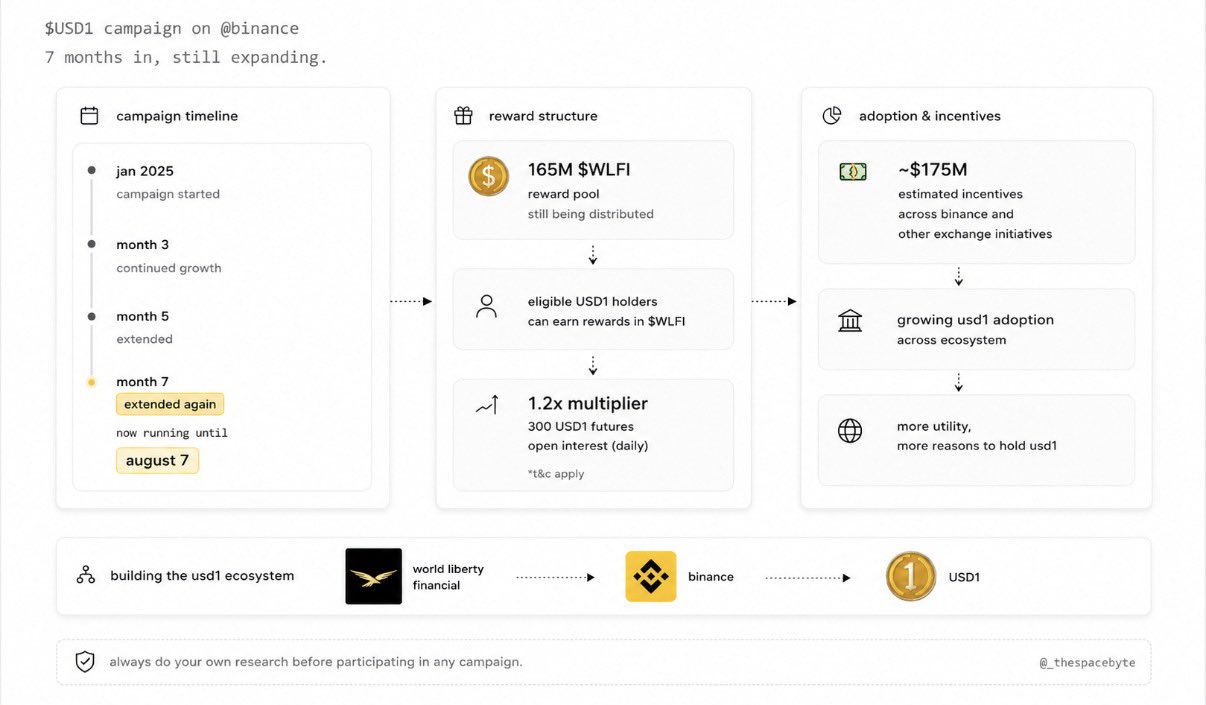Click the rising chart multiplier icon
1206x705 pixels.
click(x=487, y=405)
